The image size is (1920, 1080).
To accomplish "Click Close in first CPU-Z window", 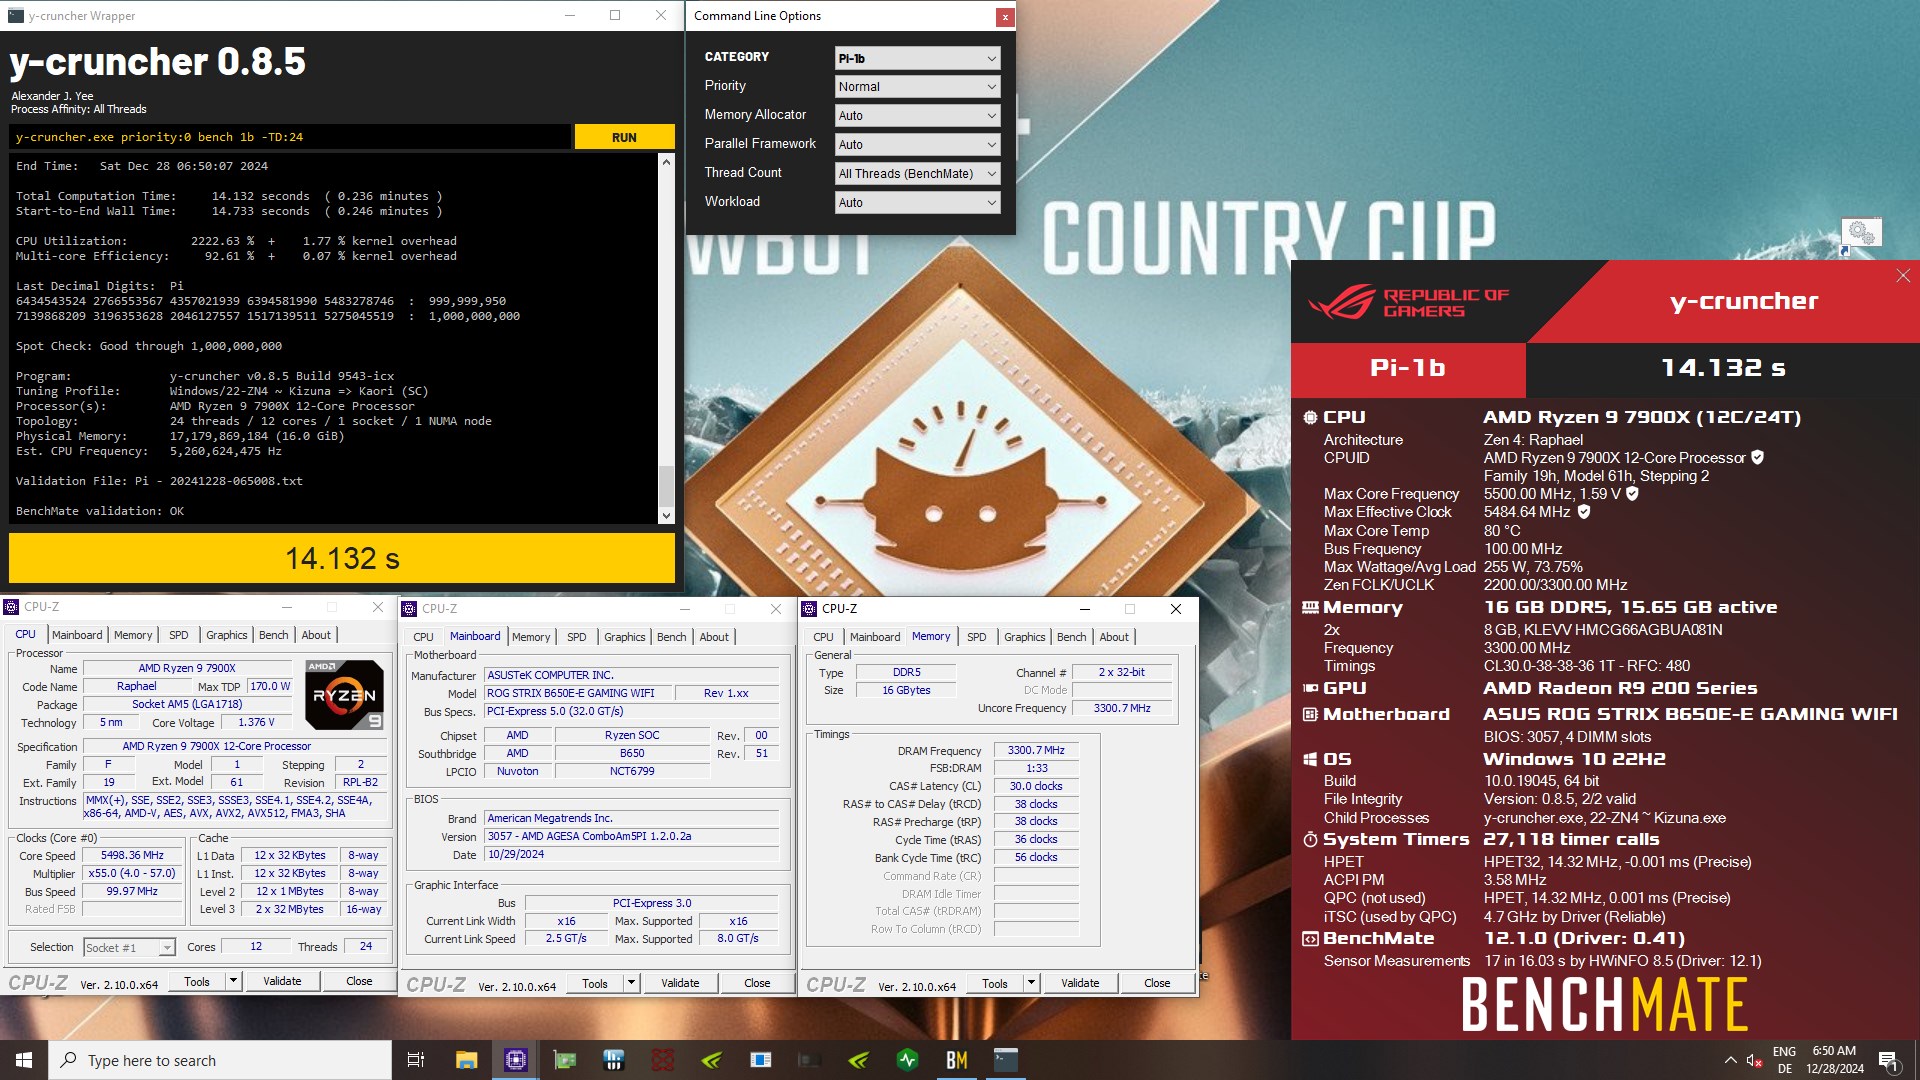I will [x=359, y=981].
